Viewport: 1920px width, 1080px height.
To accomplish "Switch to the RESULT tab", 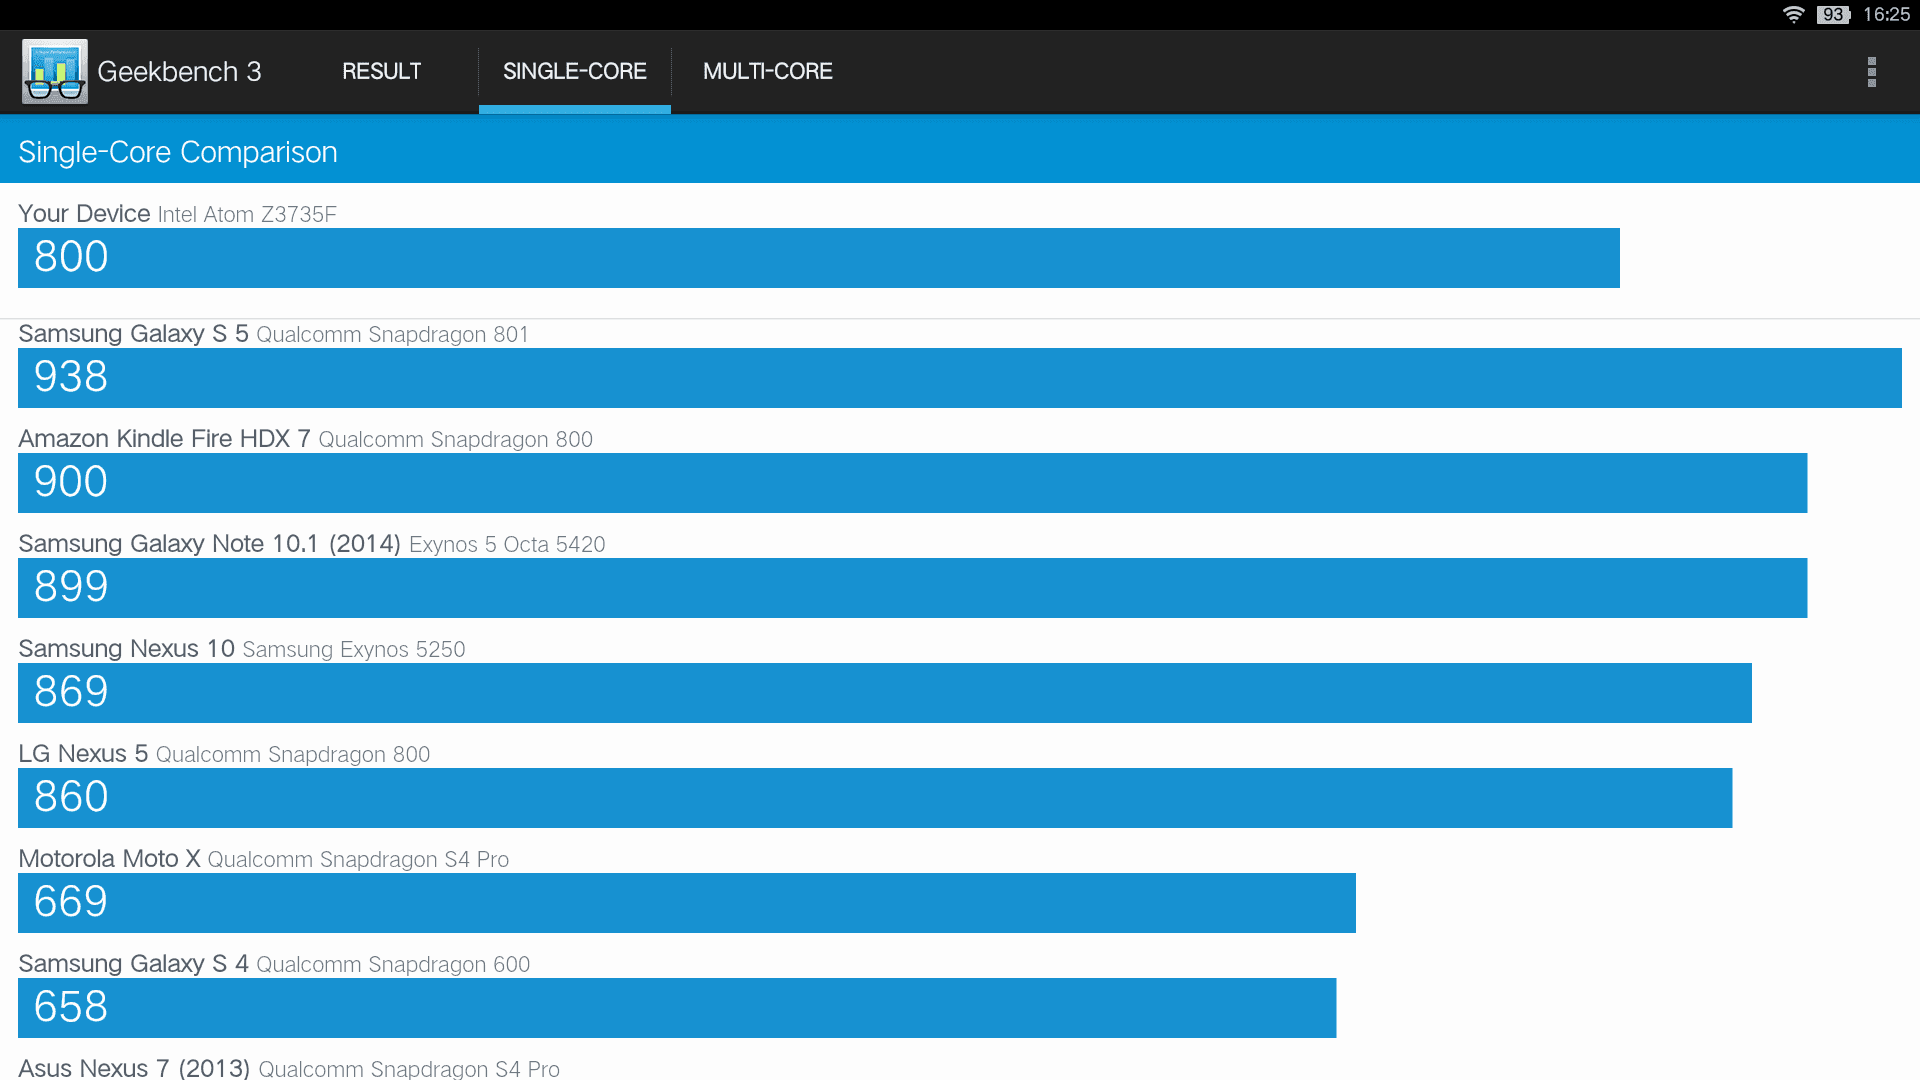I will [x=381, y=71].
